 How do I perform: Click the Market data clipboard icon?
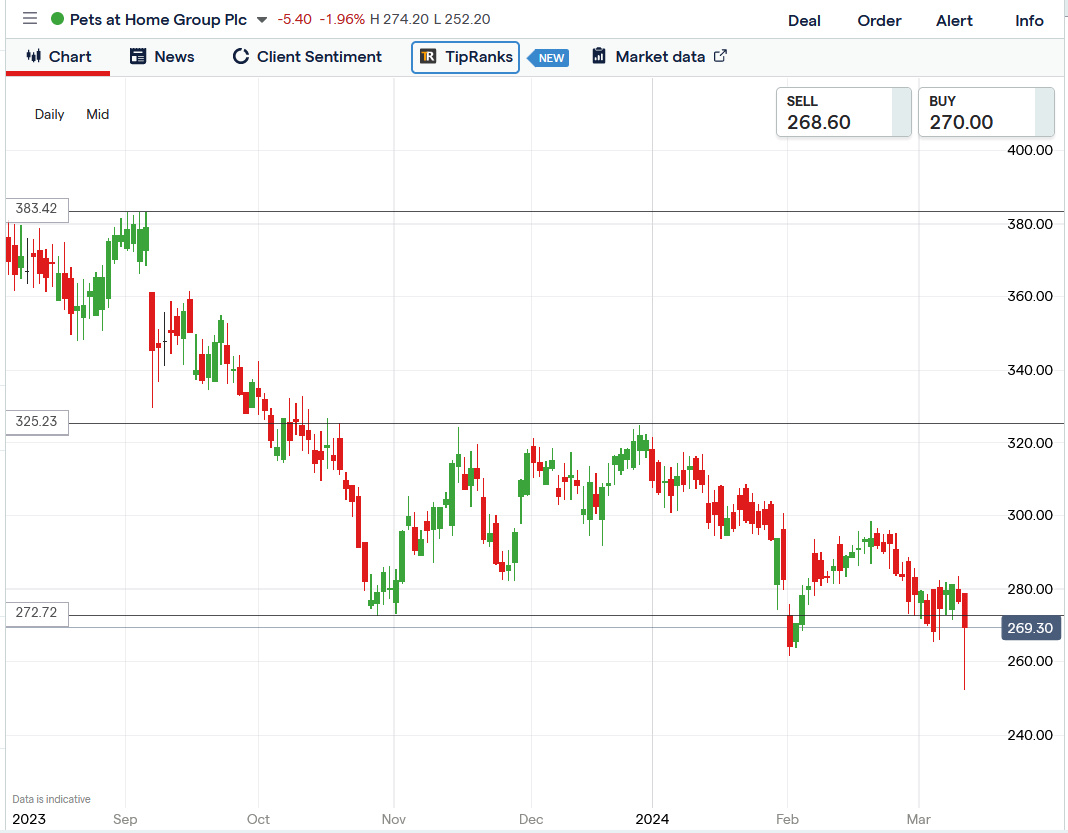599,56
